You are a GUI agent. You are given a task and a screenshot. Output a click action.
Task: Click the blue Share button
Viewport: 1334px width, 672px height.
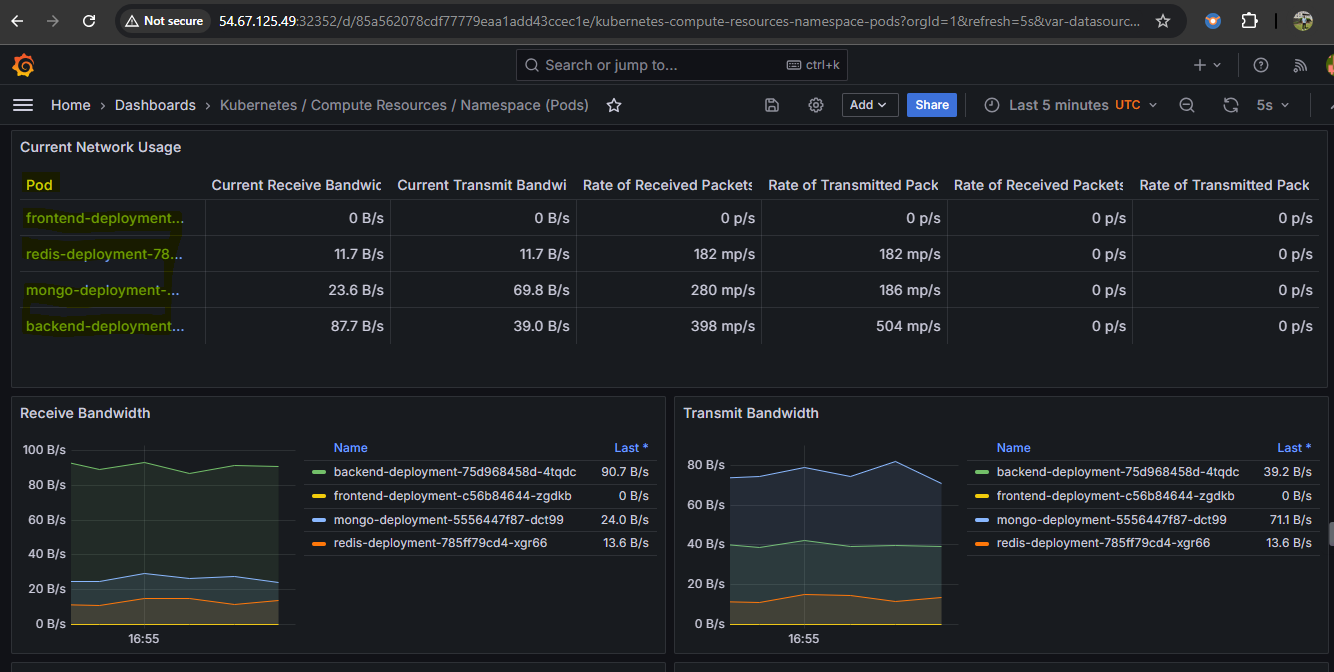(x=932, y=105)
